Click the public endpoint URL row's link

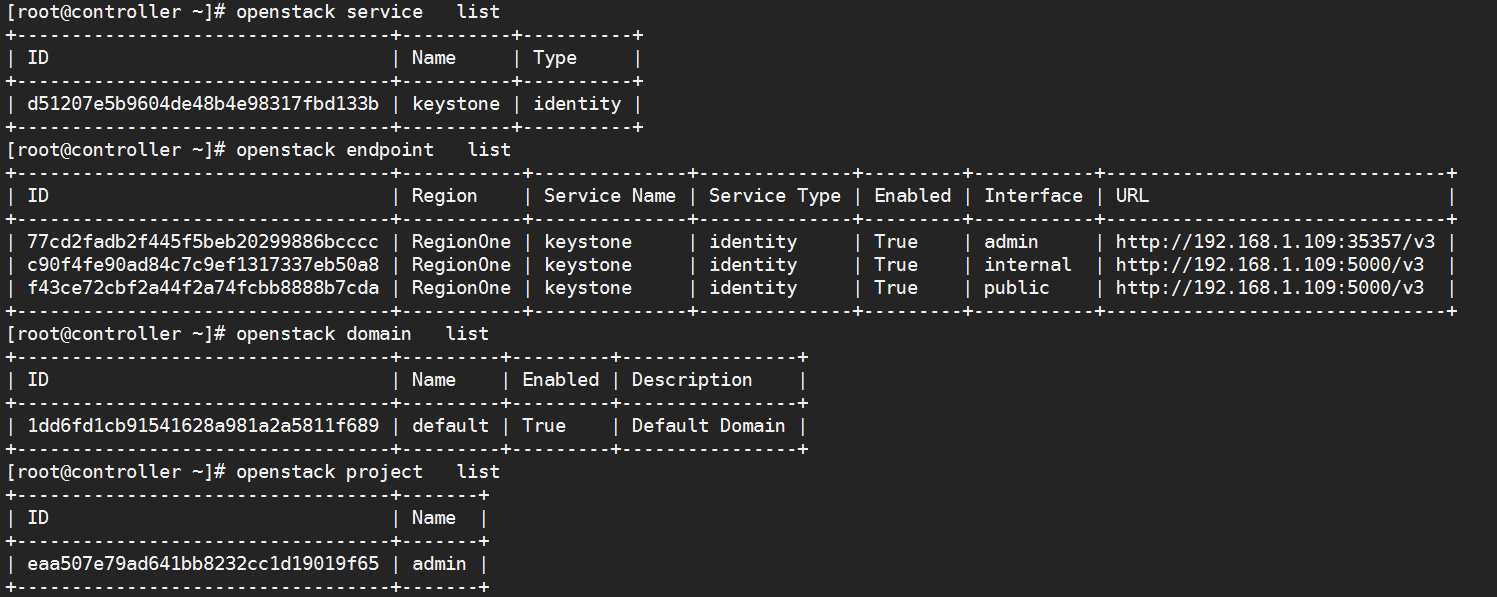pos(1270,288)
